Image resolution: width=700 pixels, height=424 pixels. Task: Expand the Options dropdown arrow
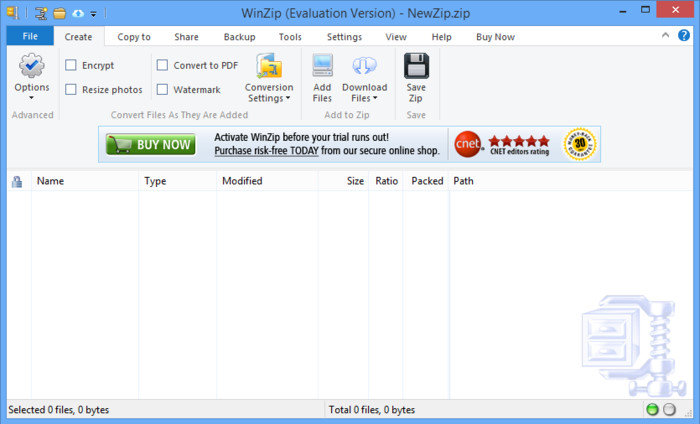[x=31, y=98]
